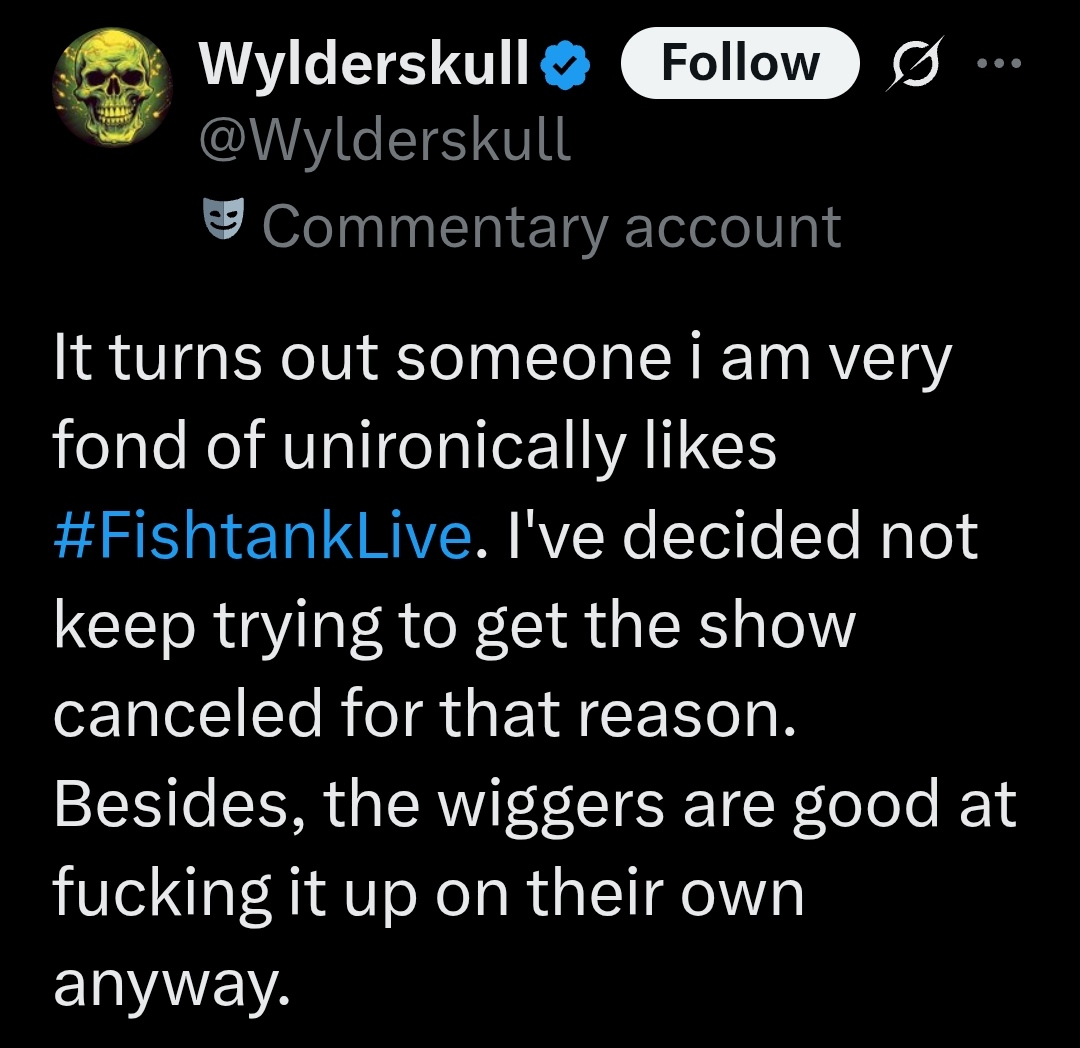Click the words "fond of" in the post

[159, 446]
